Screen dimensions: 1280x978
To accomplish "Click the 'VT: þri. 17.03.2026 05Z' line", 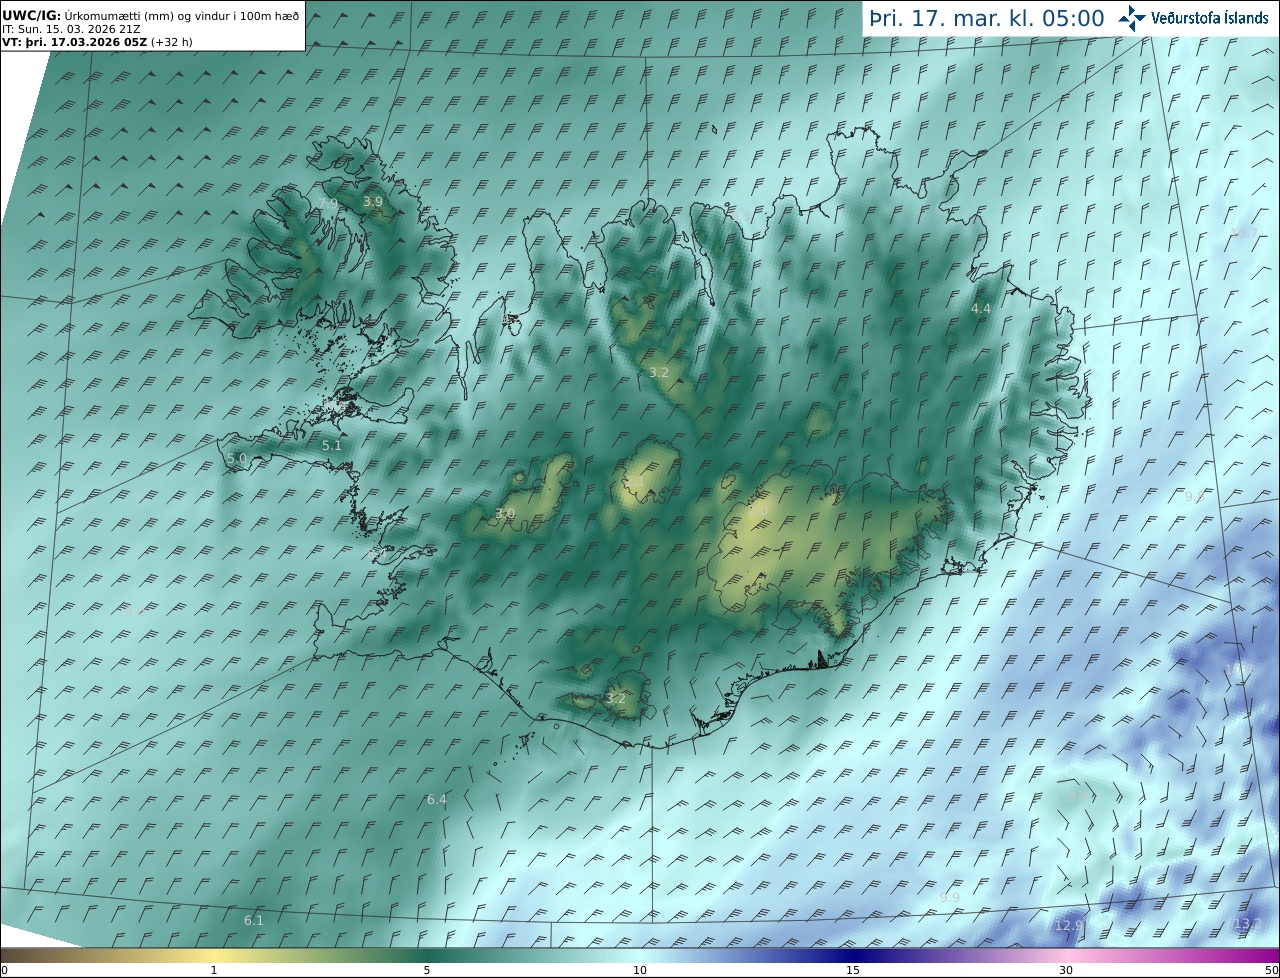I will tap(74, 42).
